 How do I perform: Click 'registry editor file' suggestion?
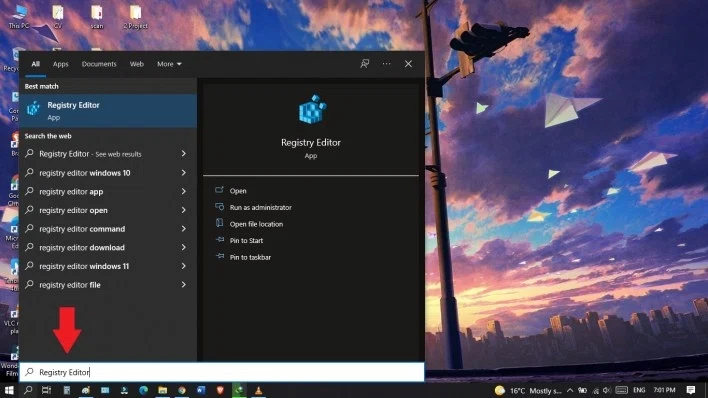coord(70,285)
